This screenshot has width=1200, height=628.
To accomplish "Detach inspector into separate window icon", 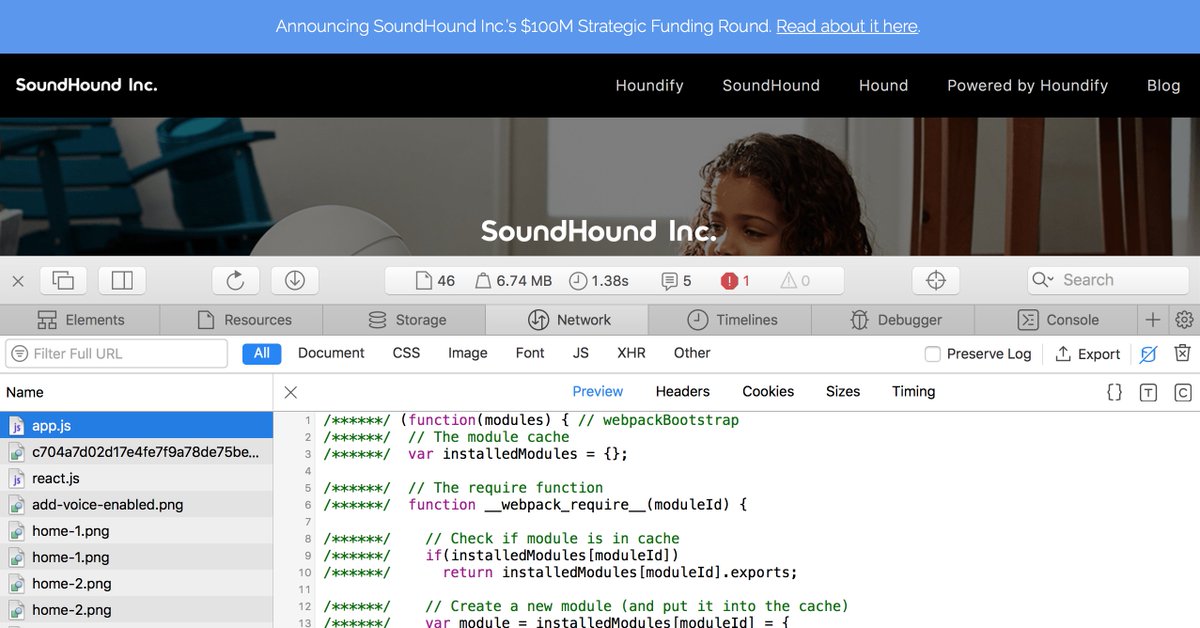I will [x=64, y=281].
